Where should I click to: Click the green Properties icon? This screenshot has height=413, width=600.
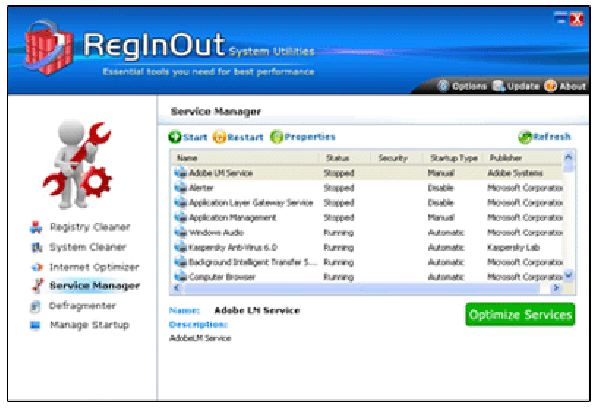point(276,137)
